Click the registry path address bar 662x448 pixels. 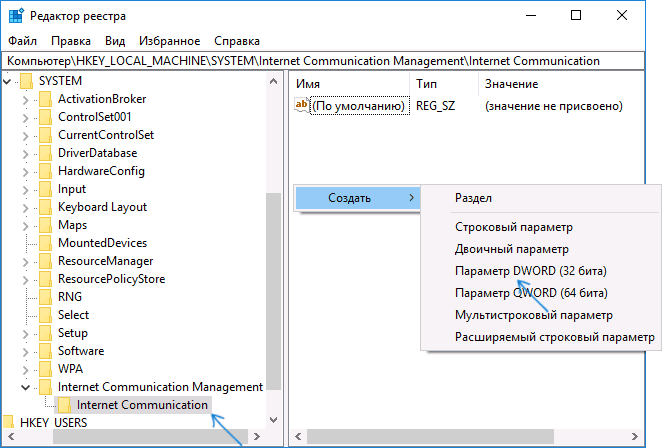[330, 61]
